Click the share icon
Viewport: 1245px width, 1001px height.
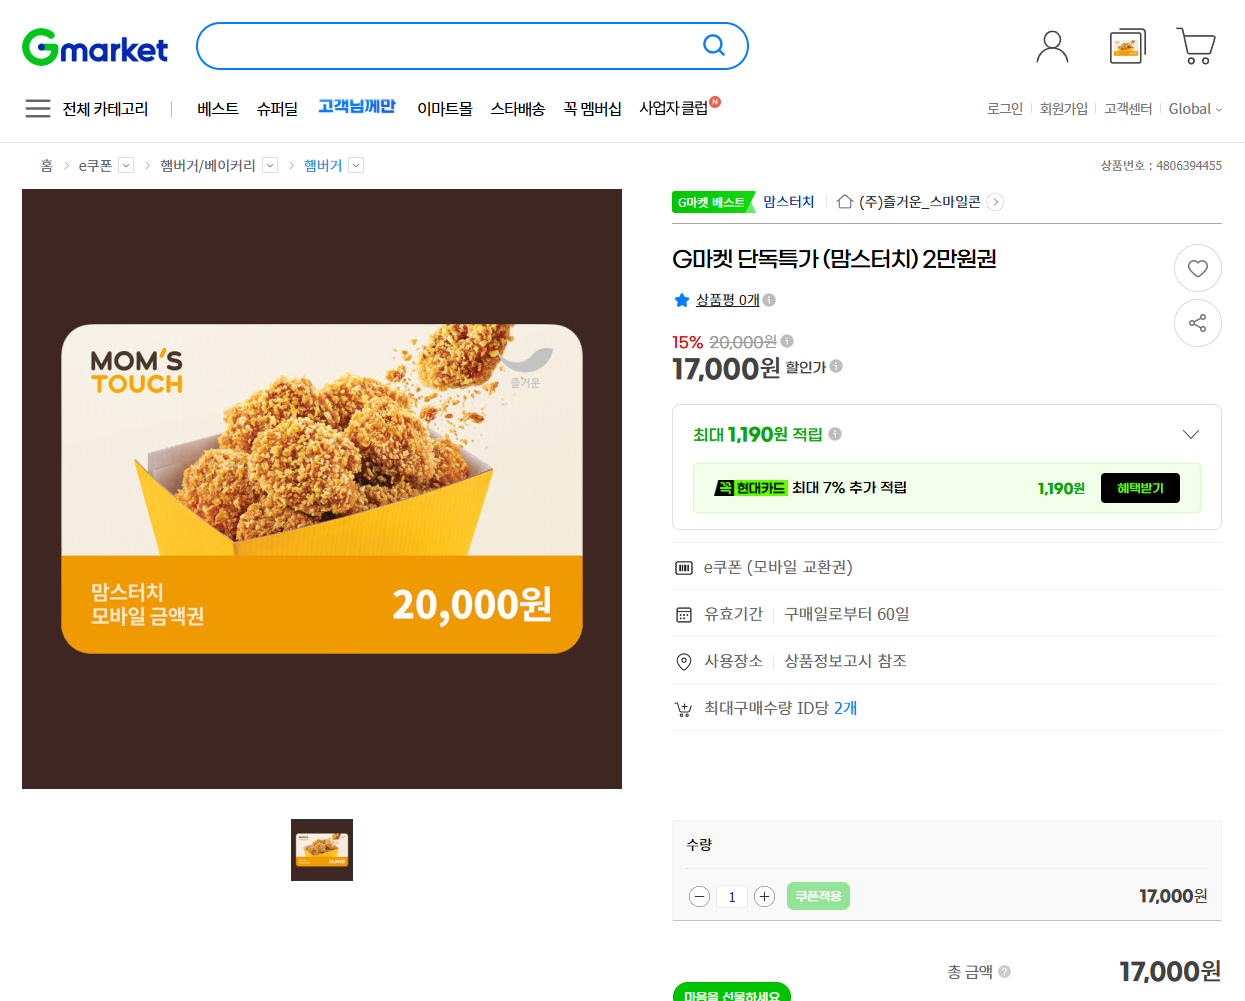1197,323
